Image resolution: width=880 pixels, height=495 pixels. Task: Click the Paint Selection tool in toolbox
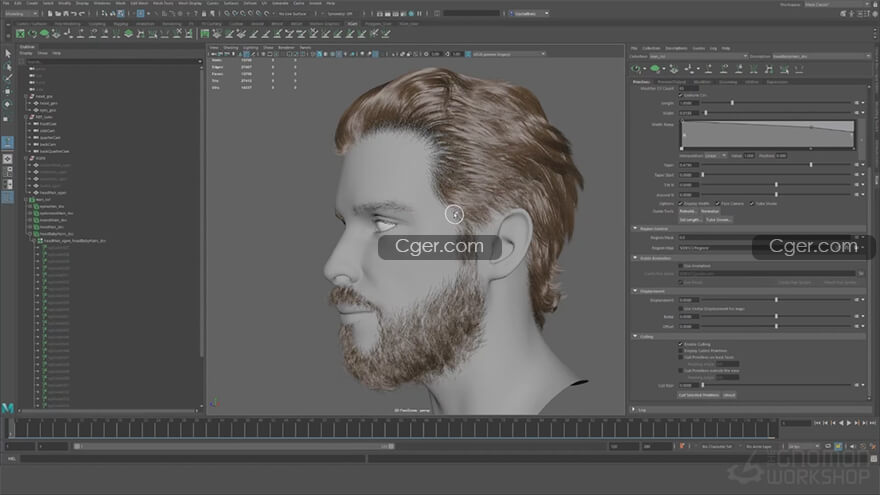8,79
